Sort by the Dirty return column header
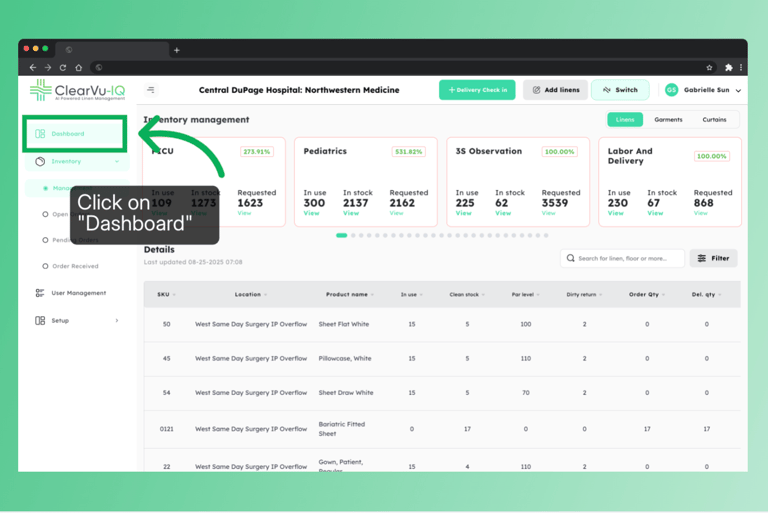The image size is (768, 513). coord(584,294)
